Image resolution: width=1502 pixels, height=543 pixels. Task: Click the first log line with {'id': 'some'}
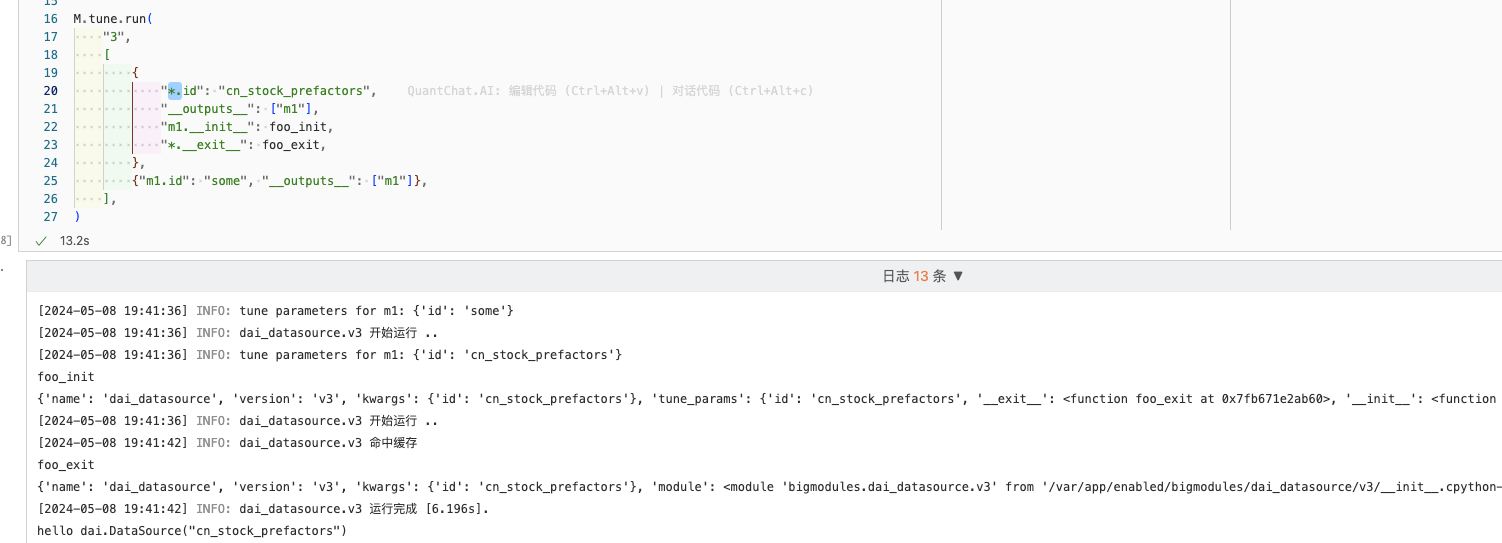coord(276,311)
